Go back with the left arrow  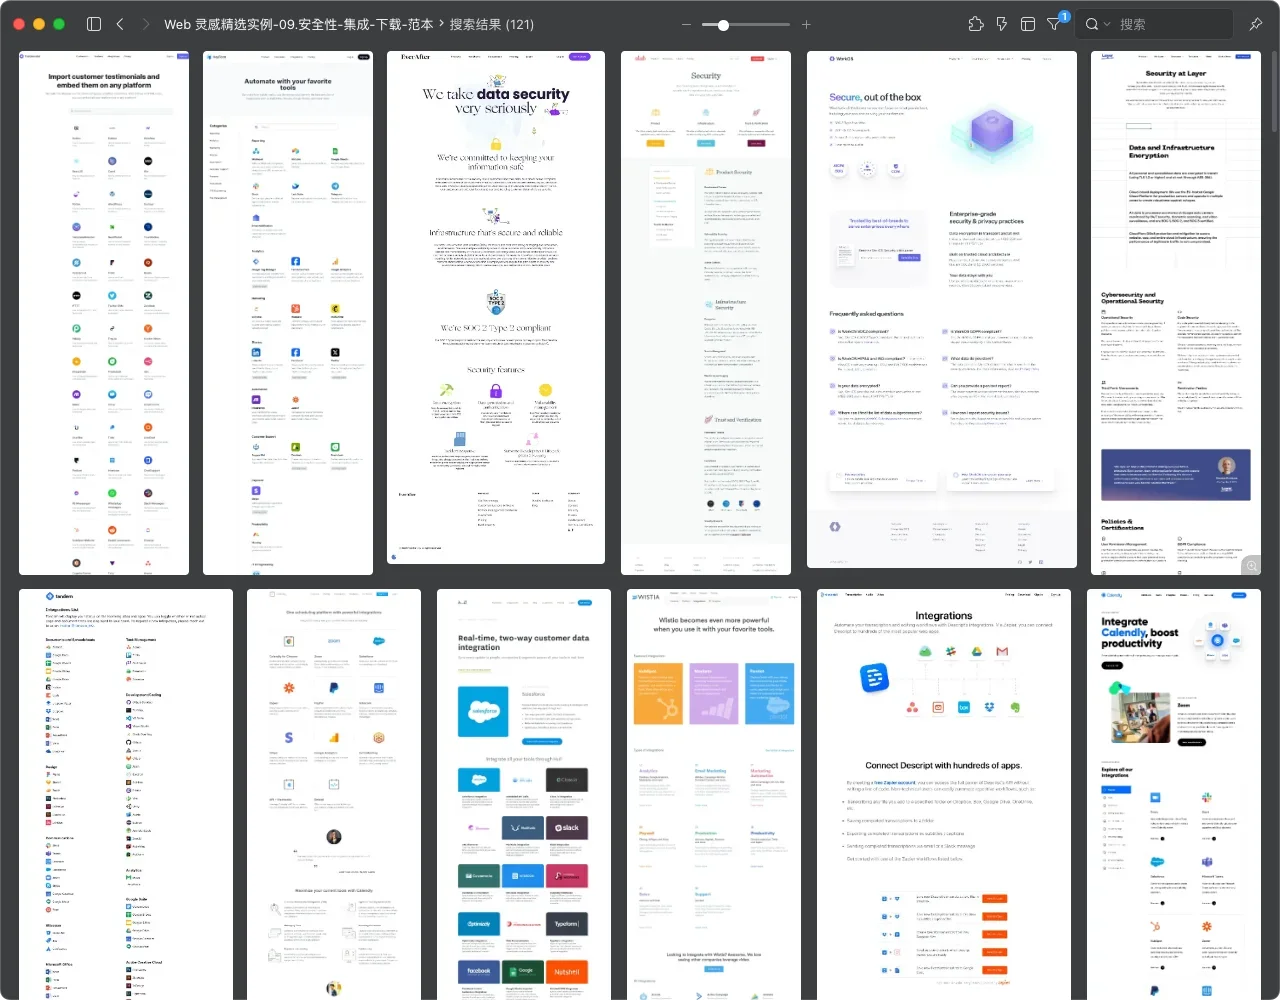[120, 24]
